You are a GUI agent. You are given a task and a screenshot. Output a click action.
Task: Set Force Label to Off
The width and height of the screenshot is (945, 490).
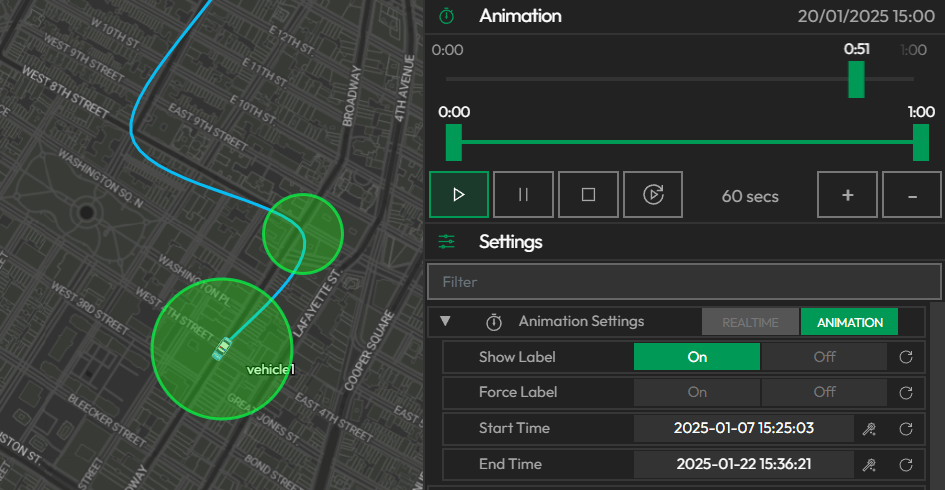click(824, 392)
